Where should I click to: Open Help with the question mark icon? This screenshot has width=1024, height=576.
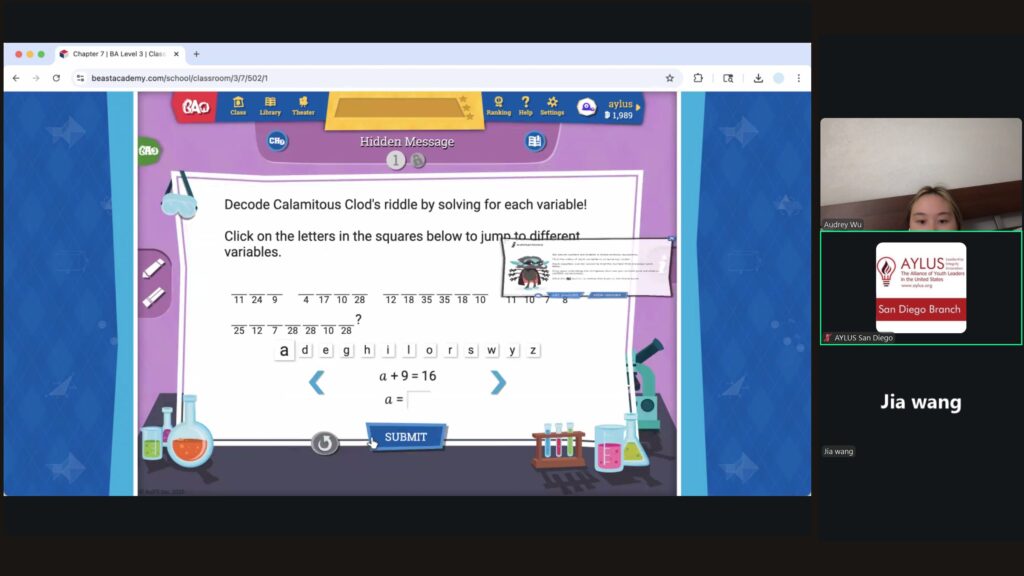[525, 105]
